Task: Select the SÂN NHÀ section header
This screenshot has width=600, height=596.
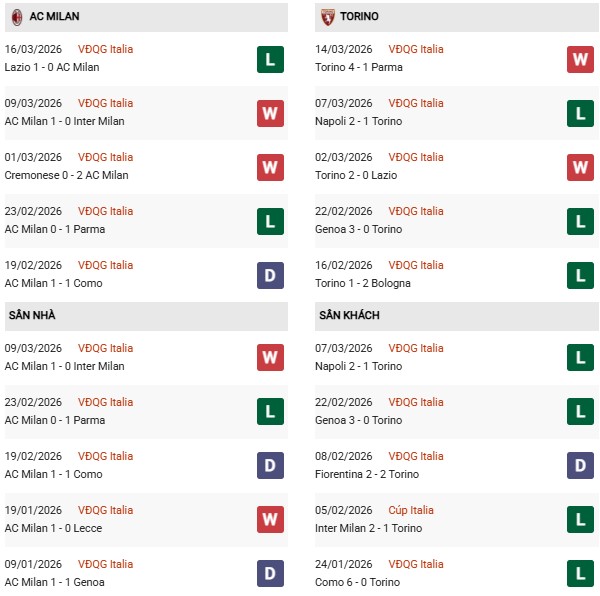Action: (32, 315)
